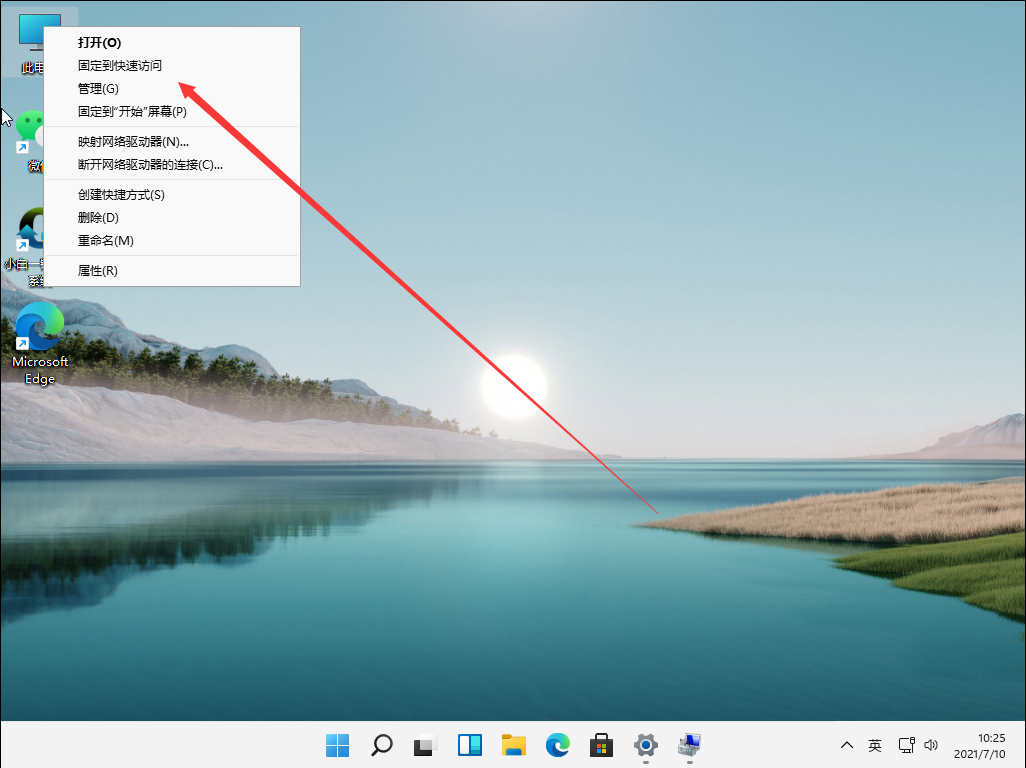1026x768 pixels.
Task: Open Settings gear in taskbar
Action: [646, 745]
